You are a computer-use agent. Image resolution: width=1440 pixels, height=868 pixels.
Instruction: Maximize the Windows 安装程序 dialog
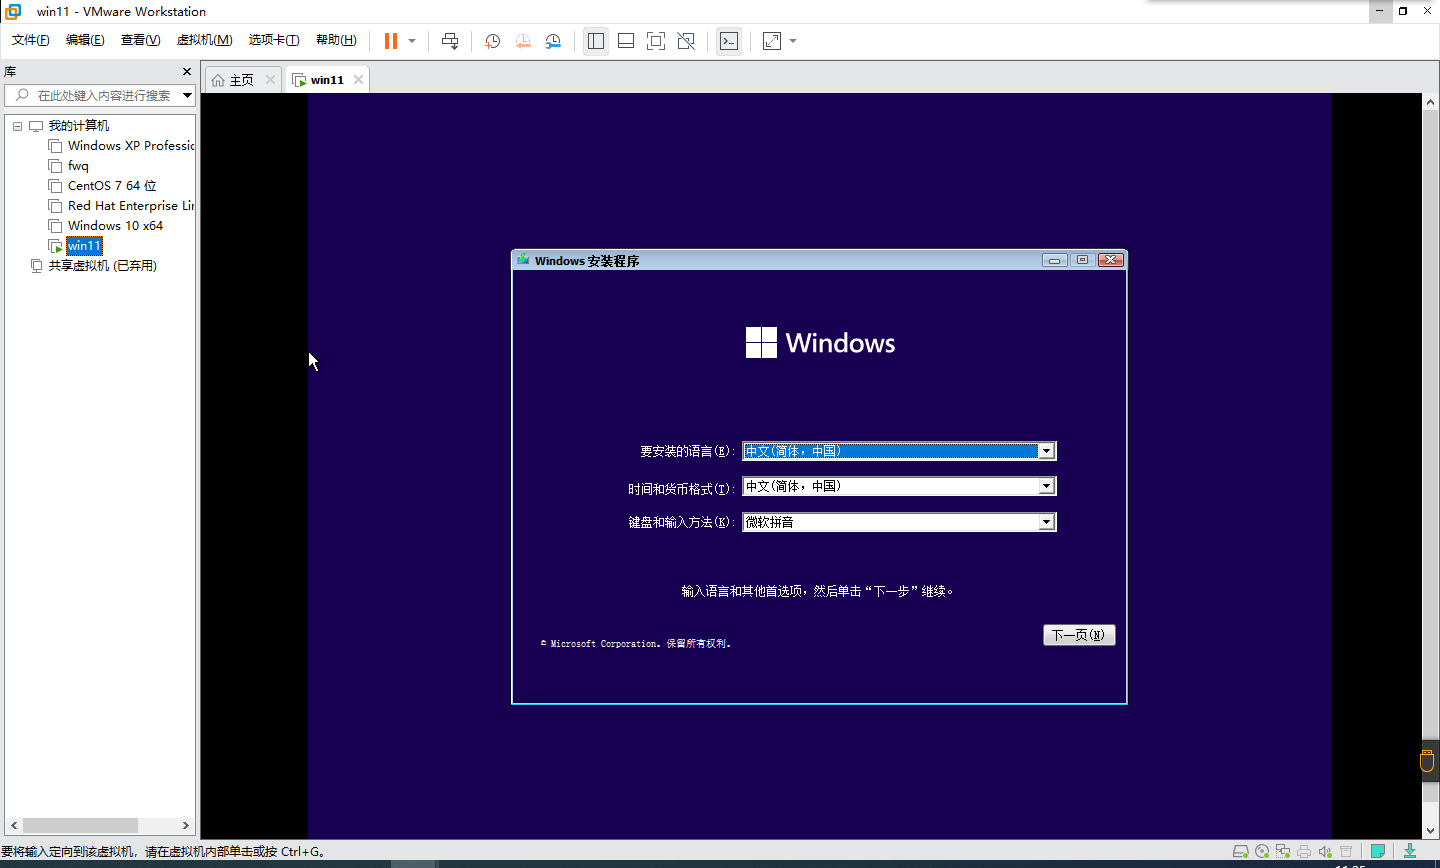1082,260
